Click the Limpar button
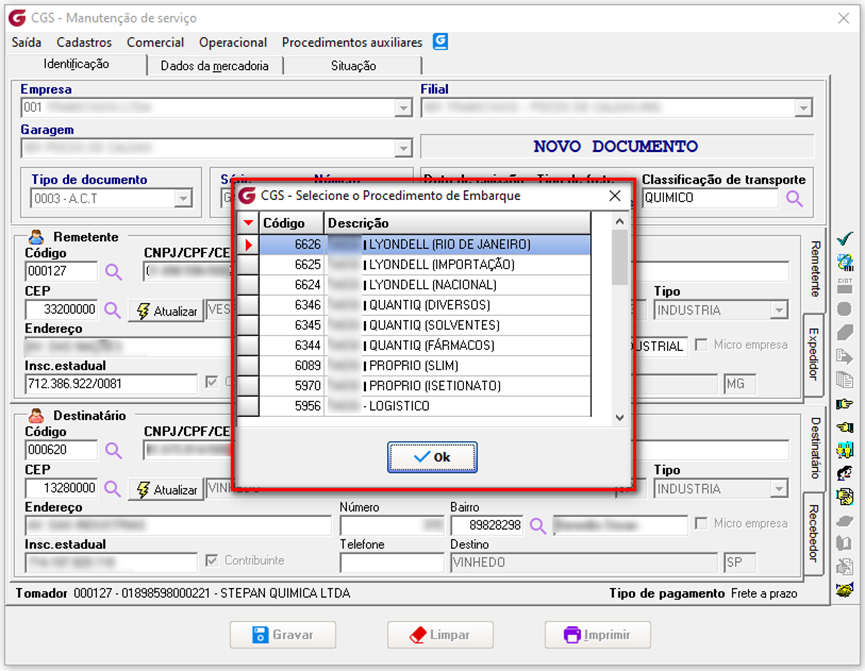865x671 pixels. coord(440,635)
